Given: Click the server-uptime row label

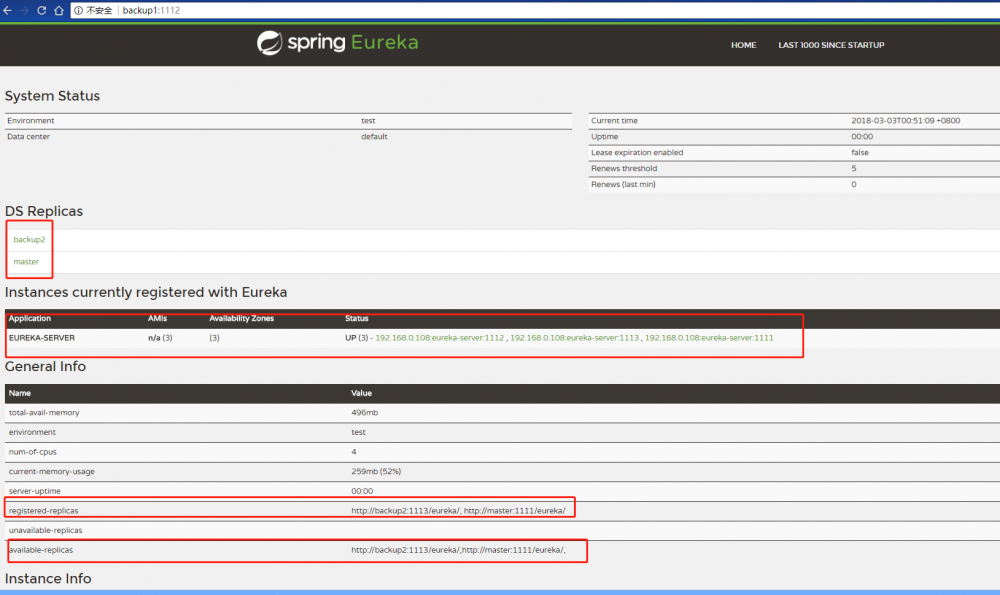Looking at the screenshot, I should (x=34, y=491).
